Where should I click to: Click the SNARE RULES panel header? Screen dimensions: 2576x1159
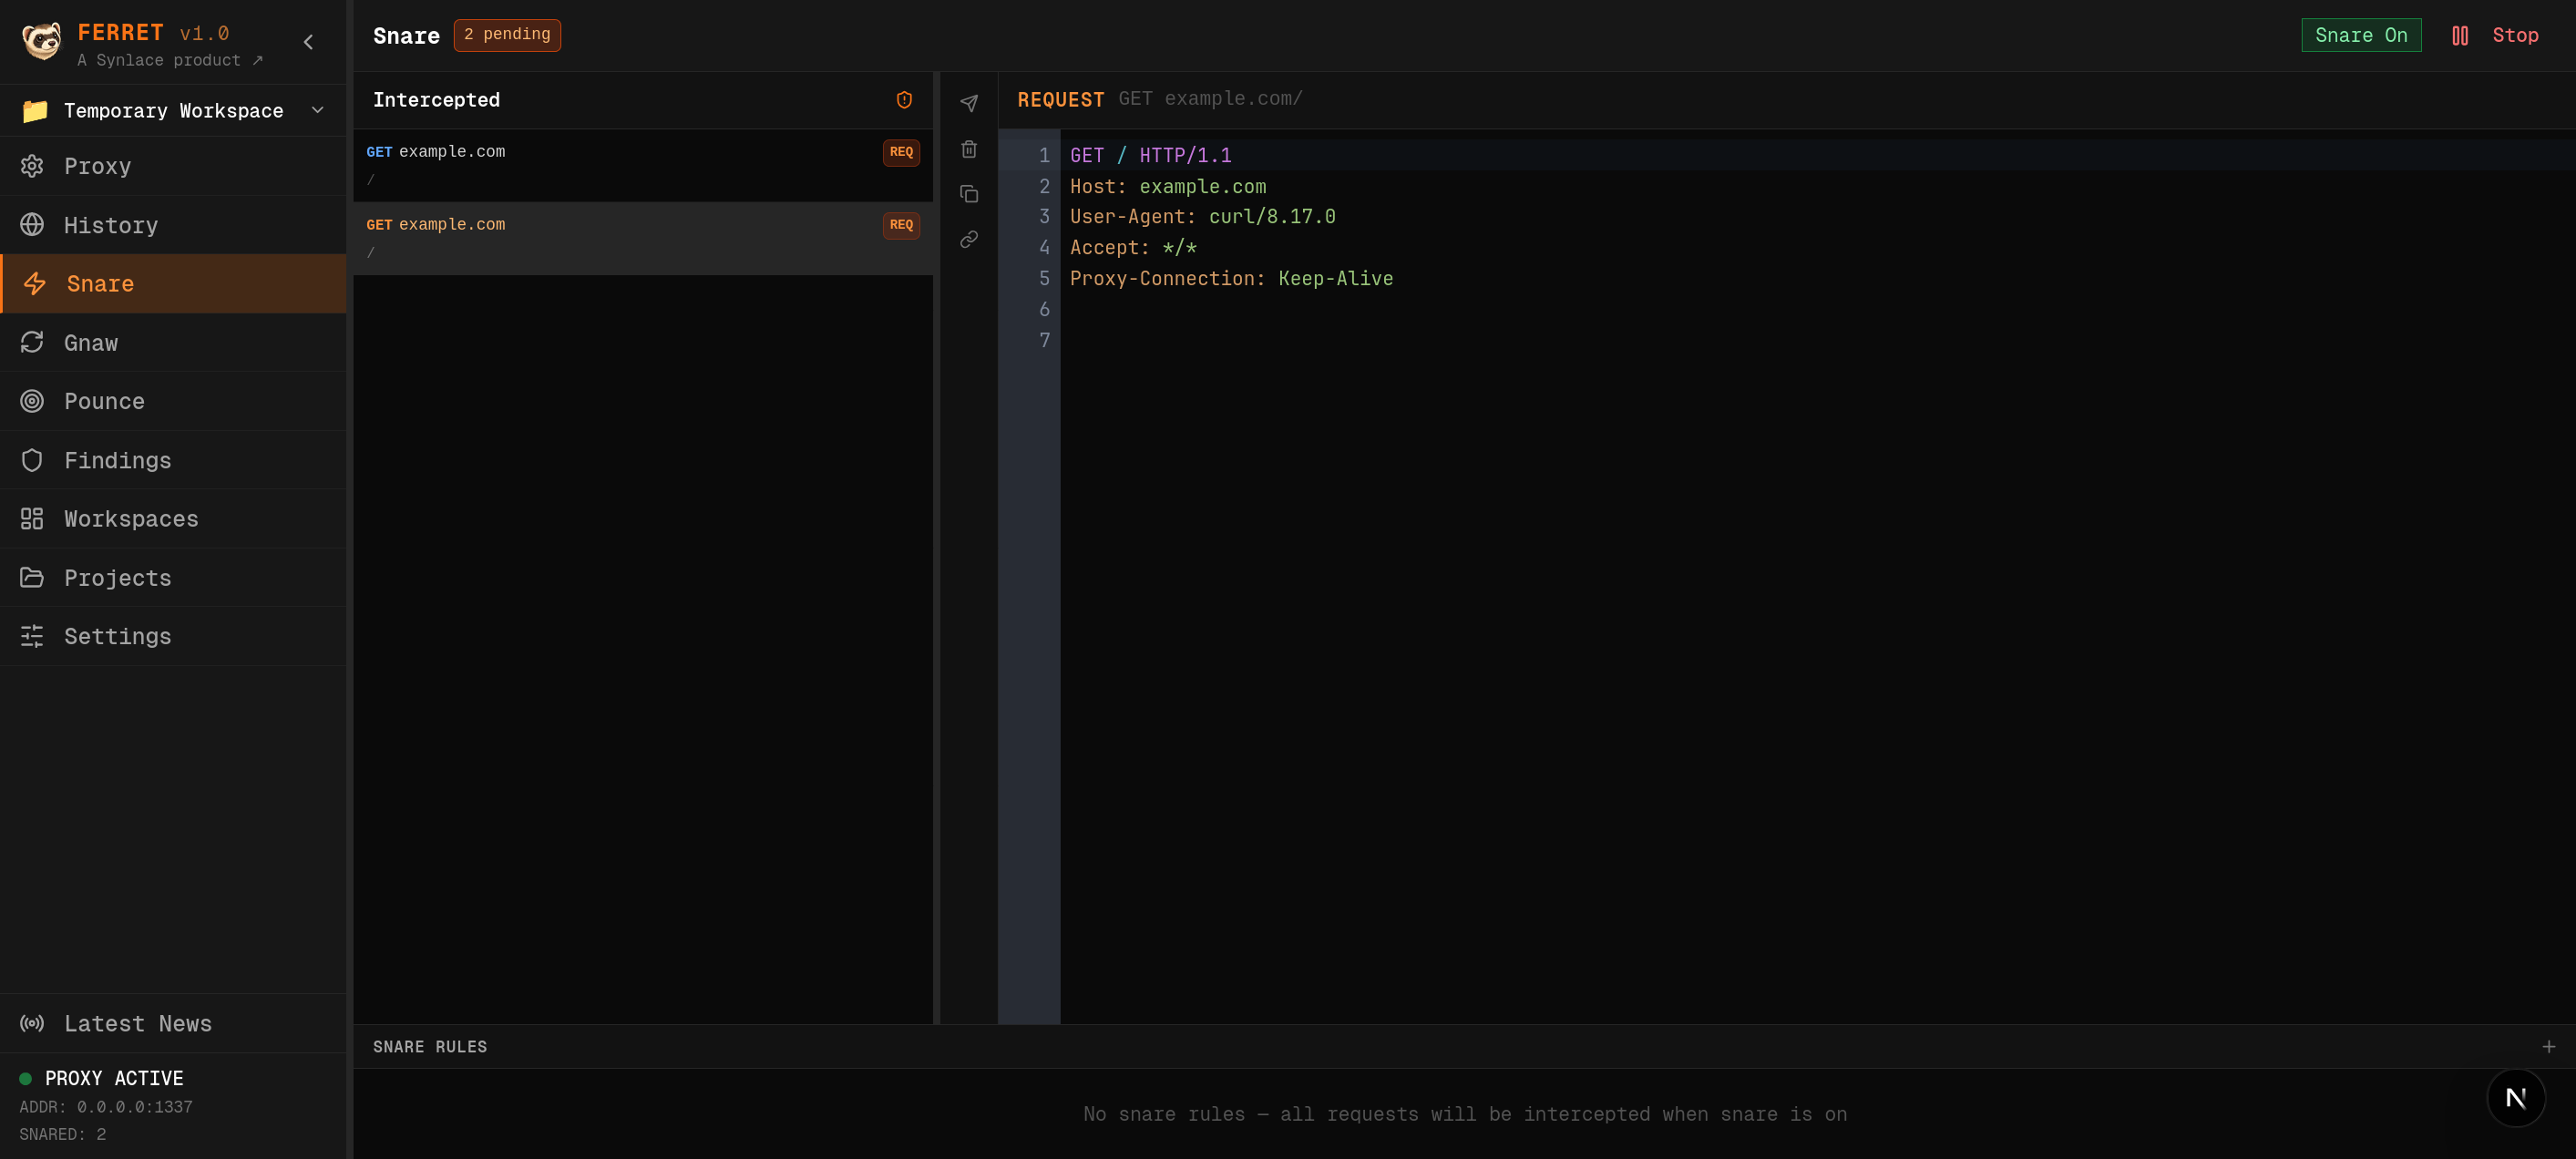click(x=1464, y=1046)
